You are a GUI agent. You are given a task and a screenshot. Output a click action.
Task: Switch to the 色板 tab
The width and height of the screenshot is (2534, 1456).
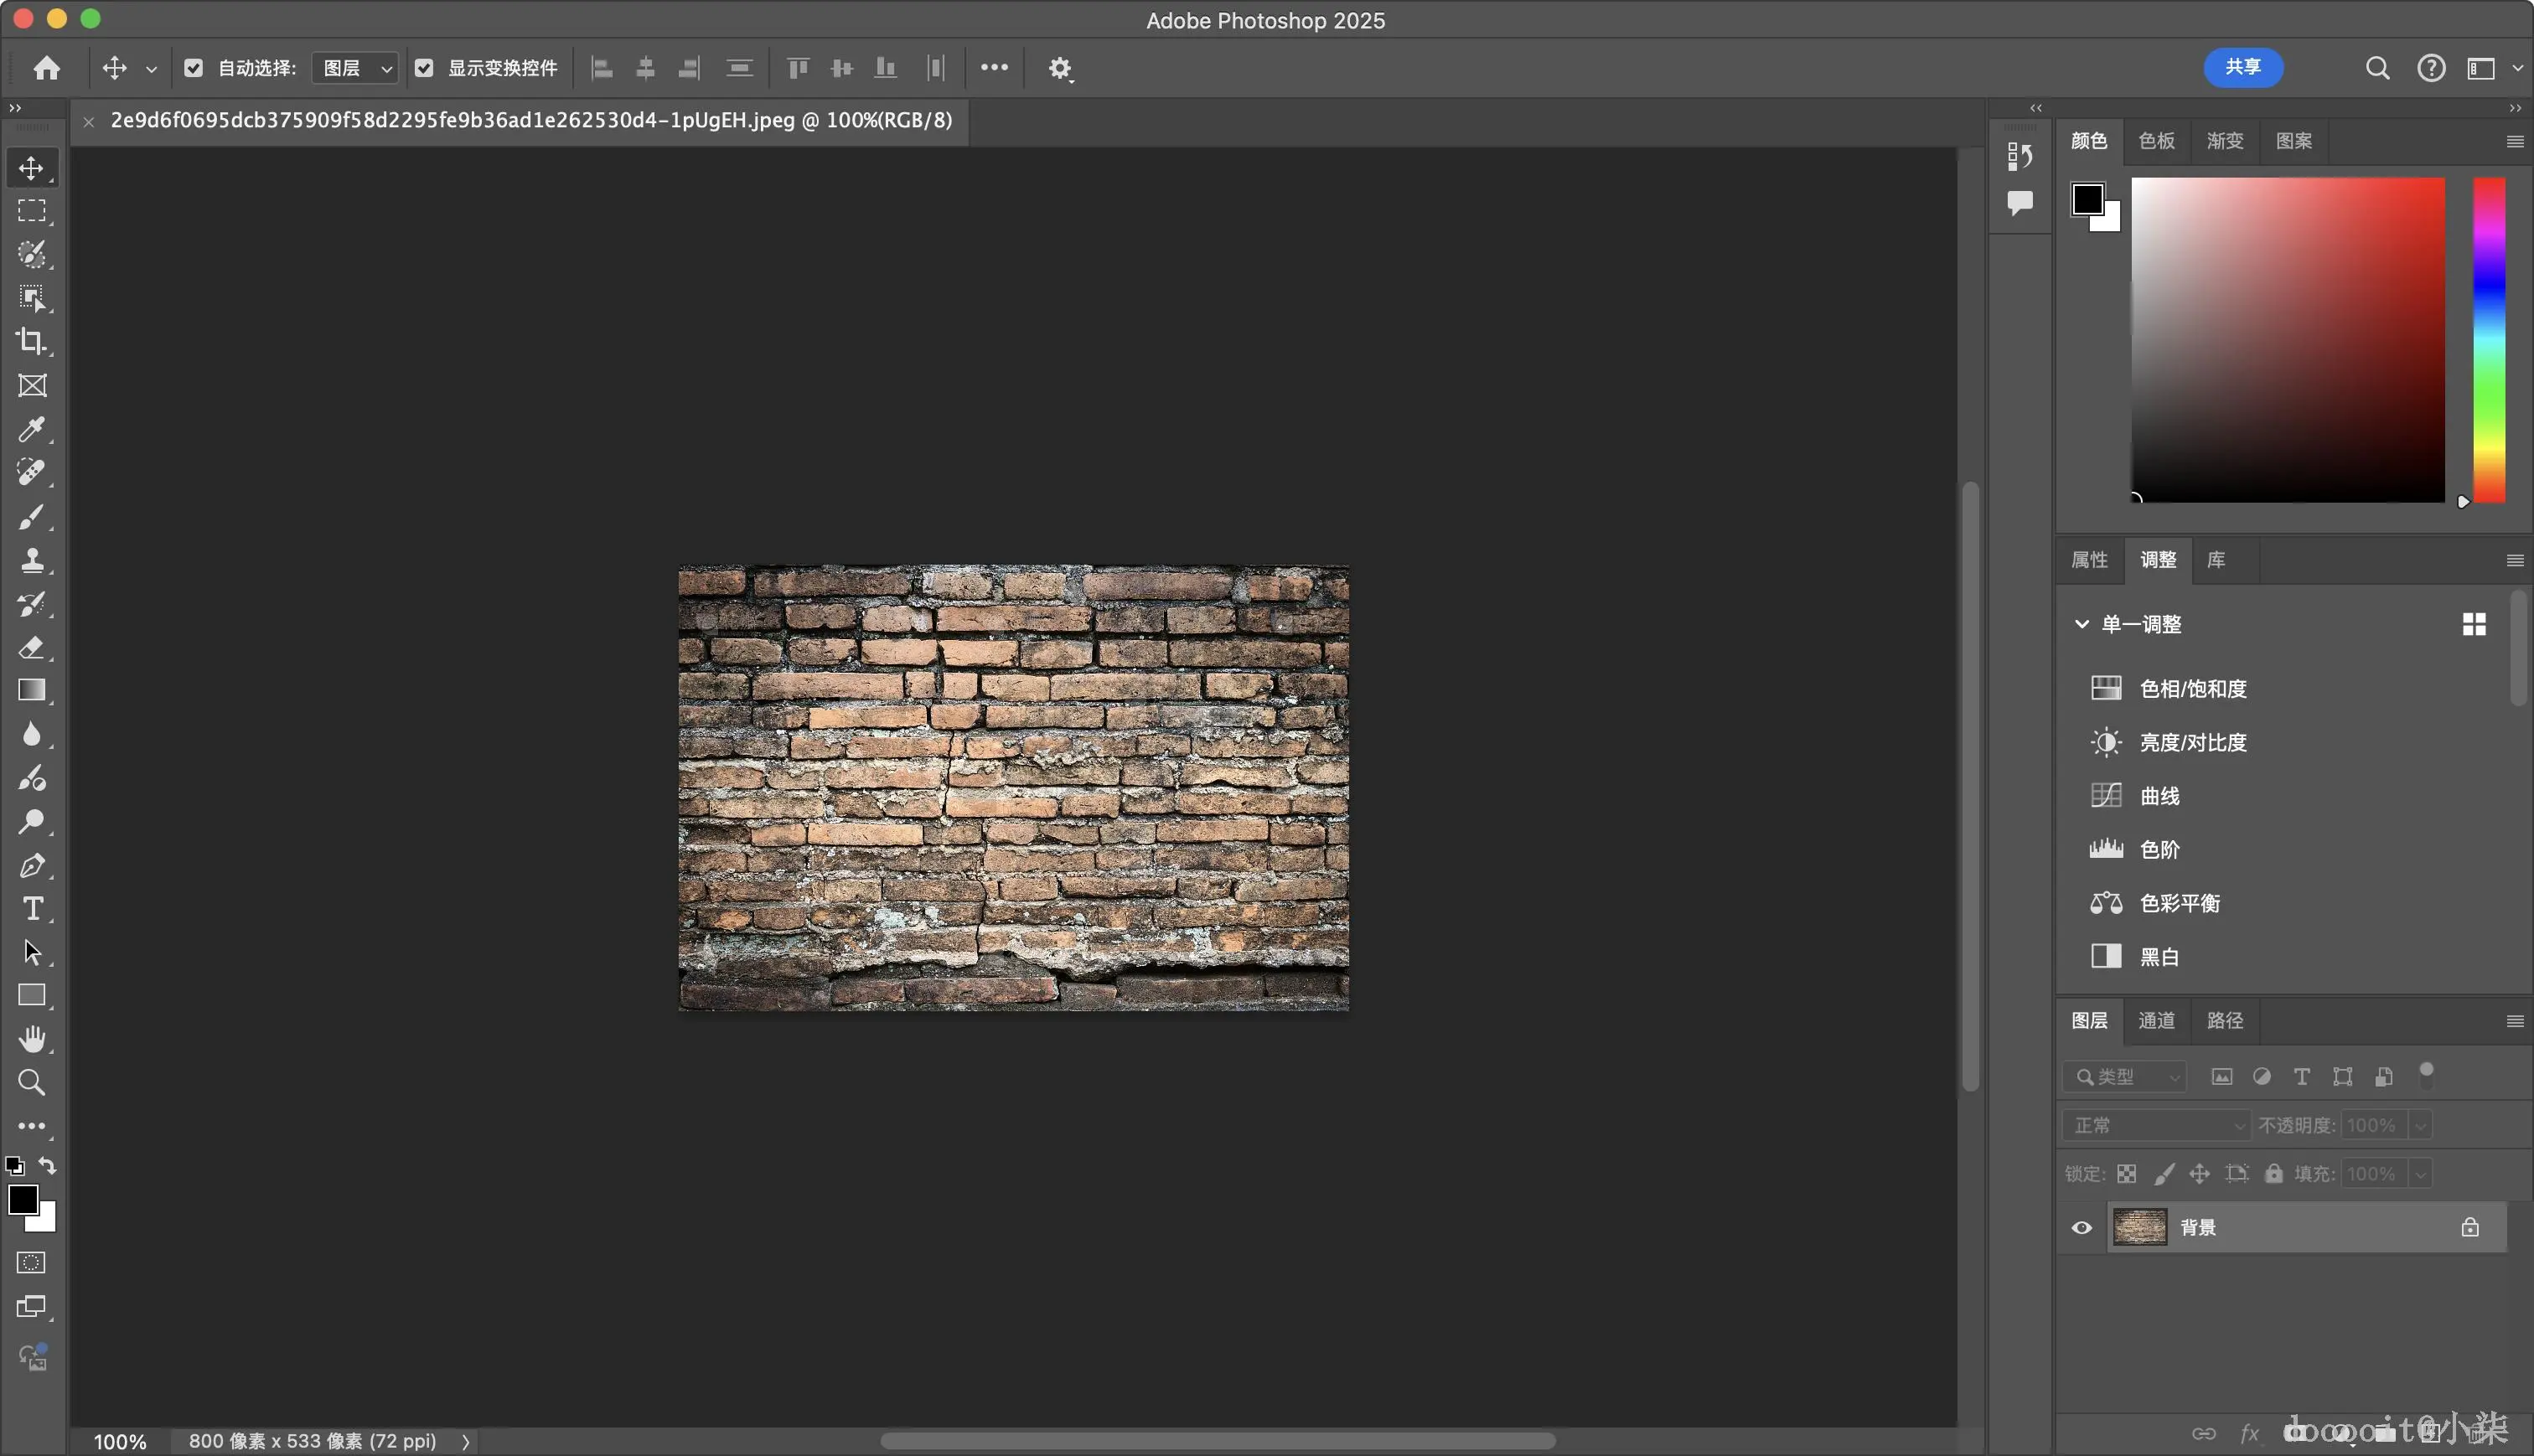coord(2156,141)
